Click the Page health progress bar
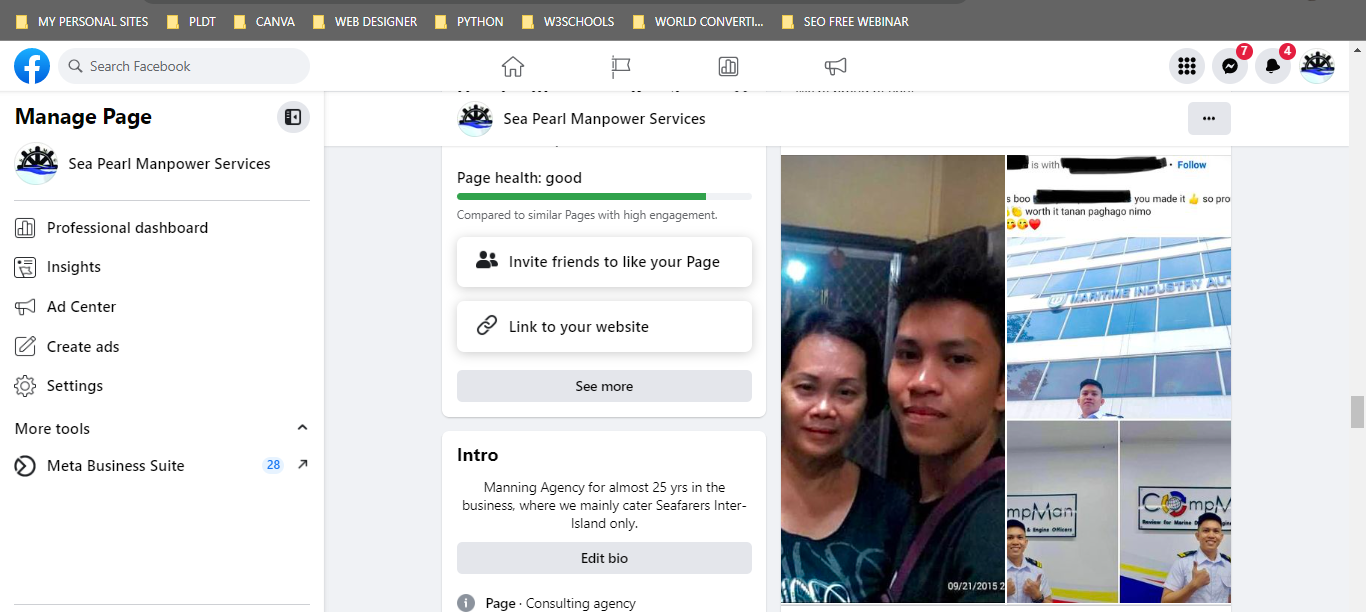This screenshot has height=612, width=1366. (x=604, y=197)
